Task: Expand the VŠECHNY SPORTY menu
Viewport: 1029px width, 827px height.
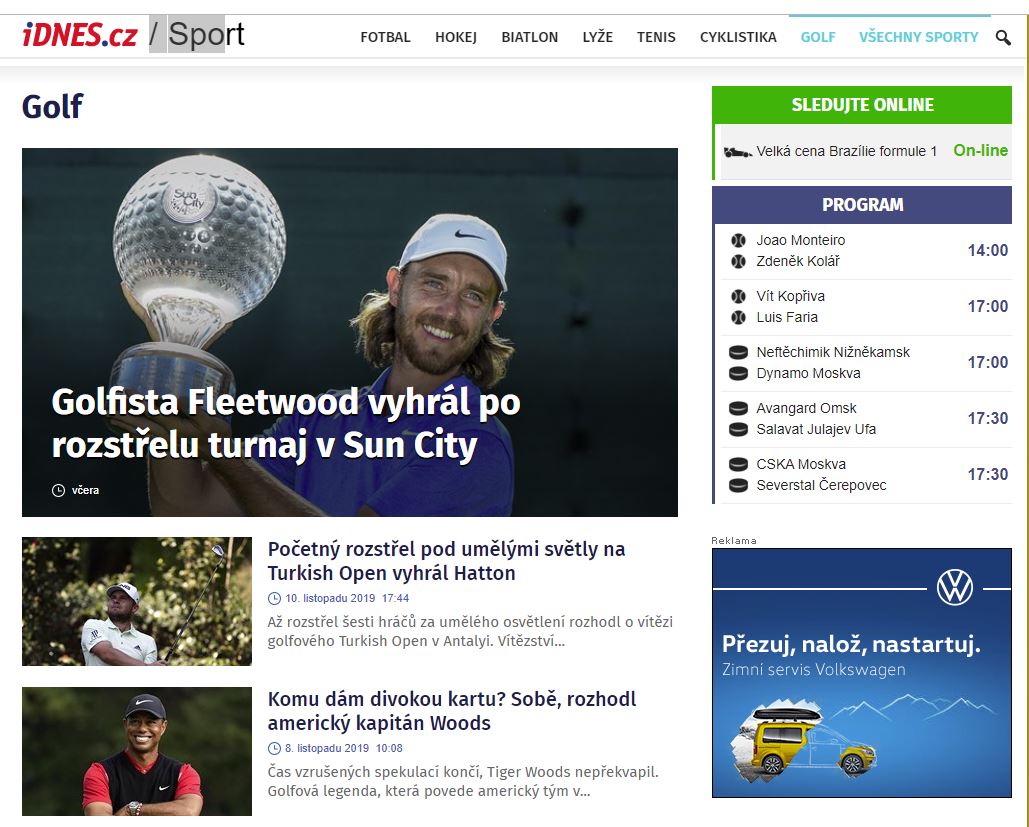Action: [x=918, y=37]
